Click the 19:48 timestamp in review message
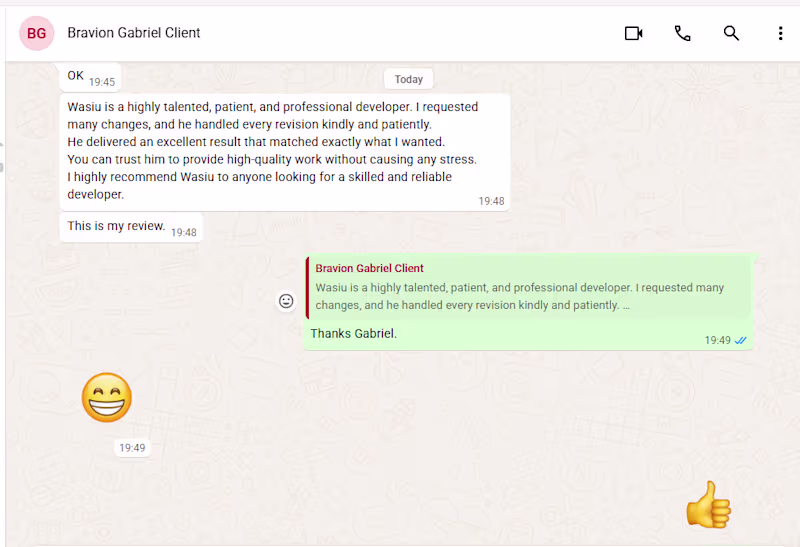 (491, 201)
